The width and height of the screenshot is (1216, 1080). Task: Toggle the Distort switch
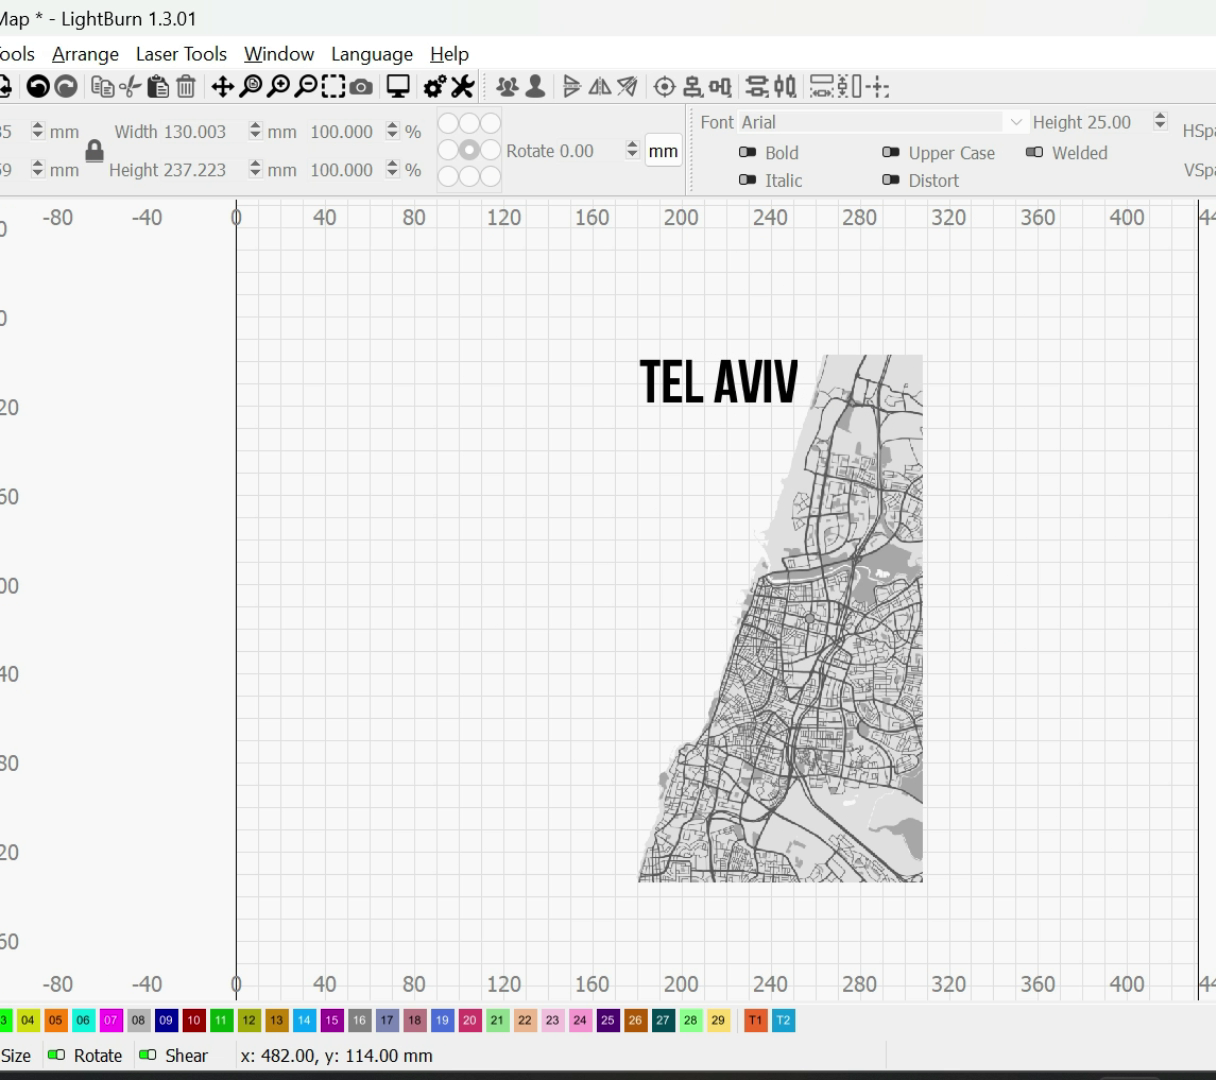[891, 180]
